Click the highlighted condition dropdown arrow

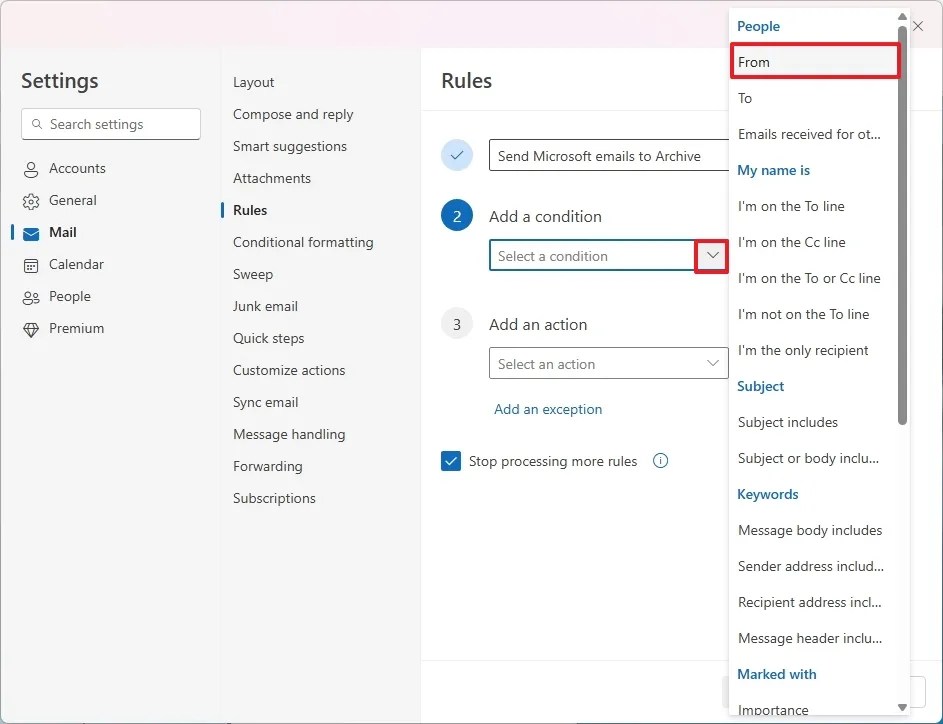712,256
